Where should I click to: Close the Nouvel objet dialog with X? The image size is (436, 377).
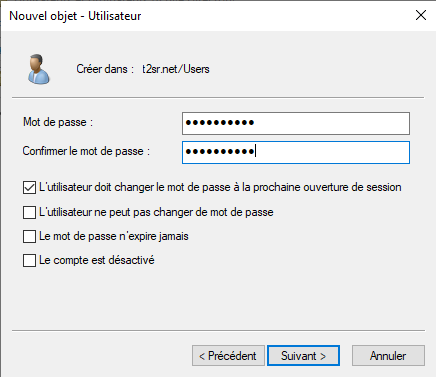point(421,15)
